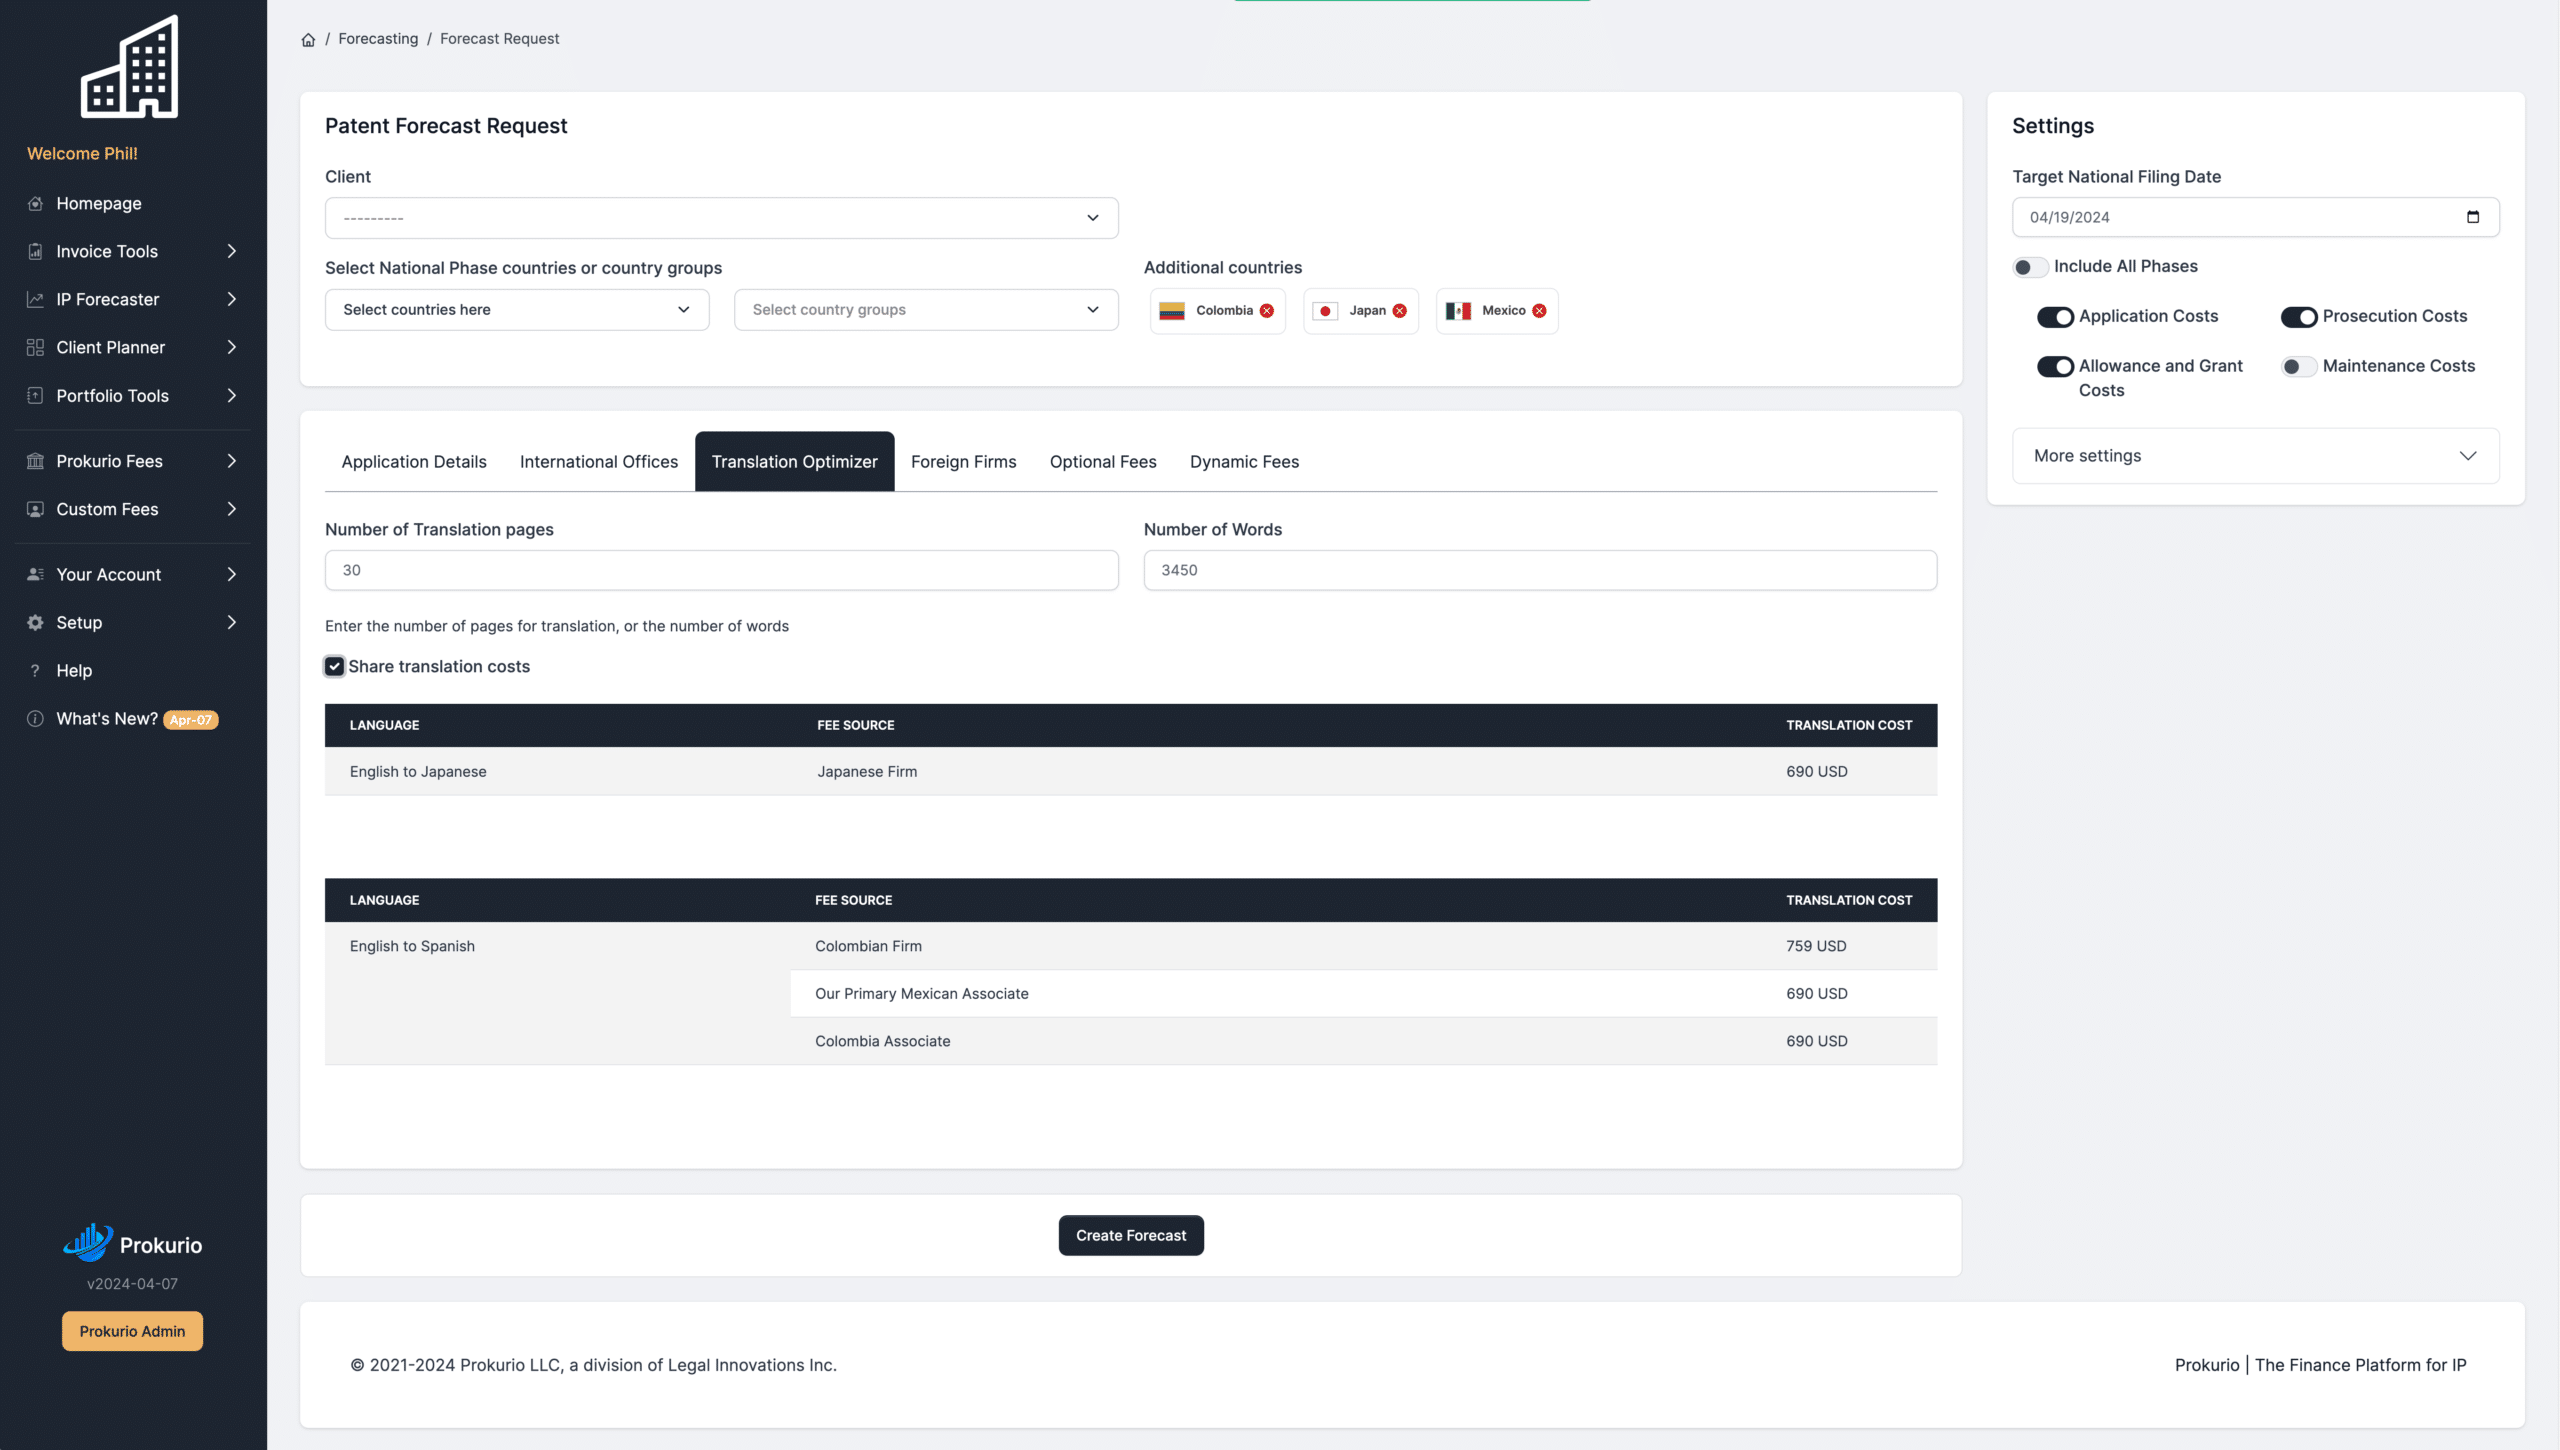Expand Setup submenu chevron
The width and height of the screenshot is (2560, 1450).
point(232,623)
